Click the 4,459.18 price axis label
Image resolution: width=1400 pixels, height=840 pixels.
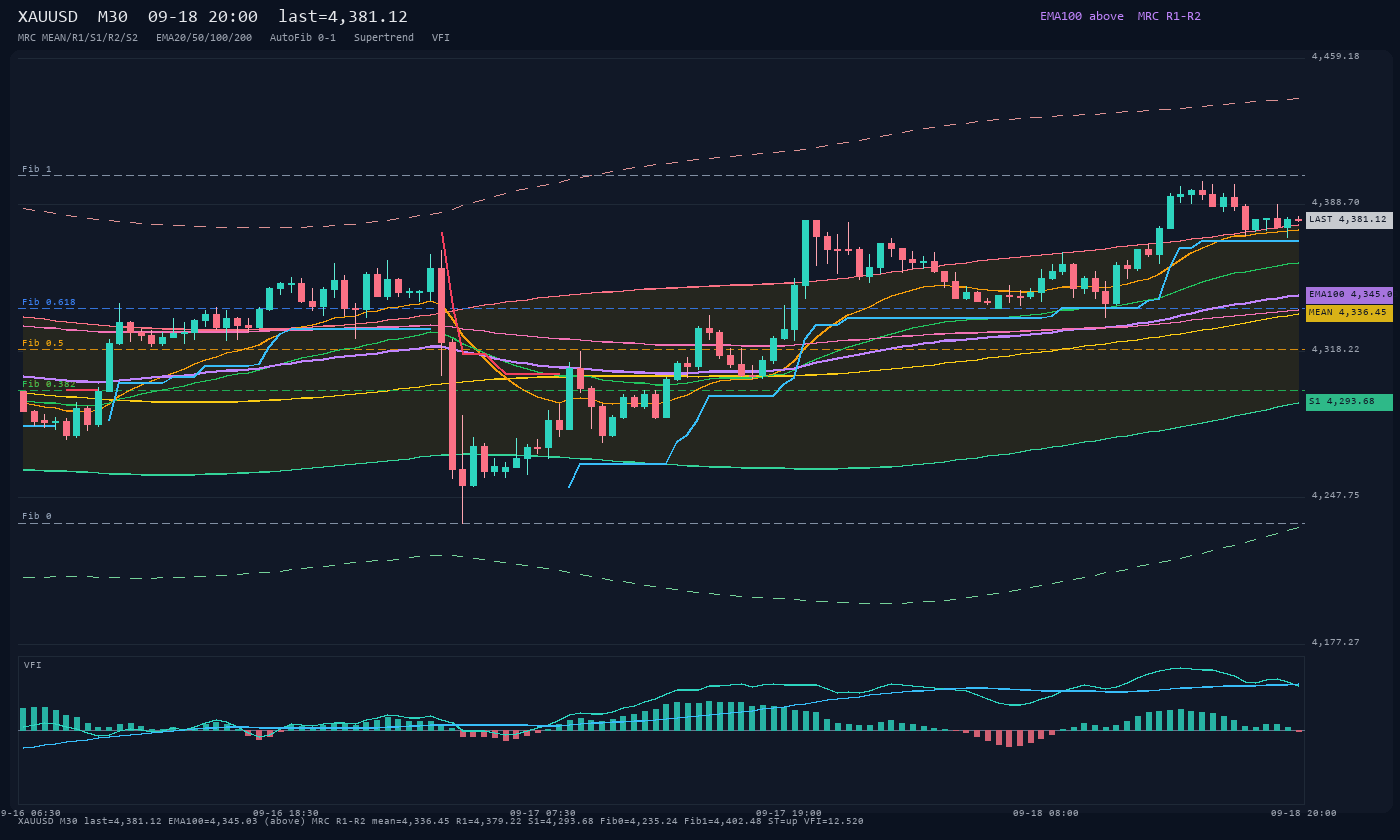(x=1336, y=56)
